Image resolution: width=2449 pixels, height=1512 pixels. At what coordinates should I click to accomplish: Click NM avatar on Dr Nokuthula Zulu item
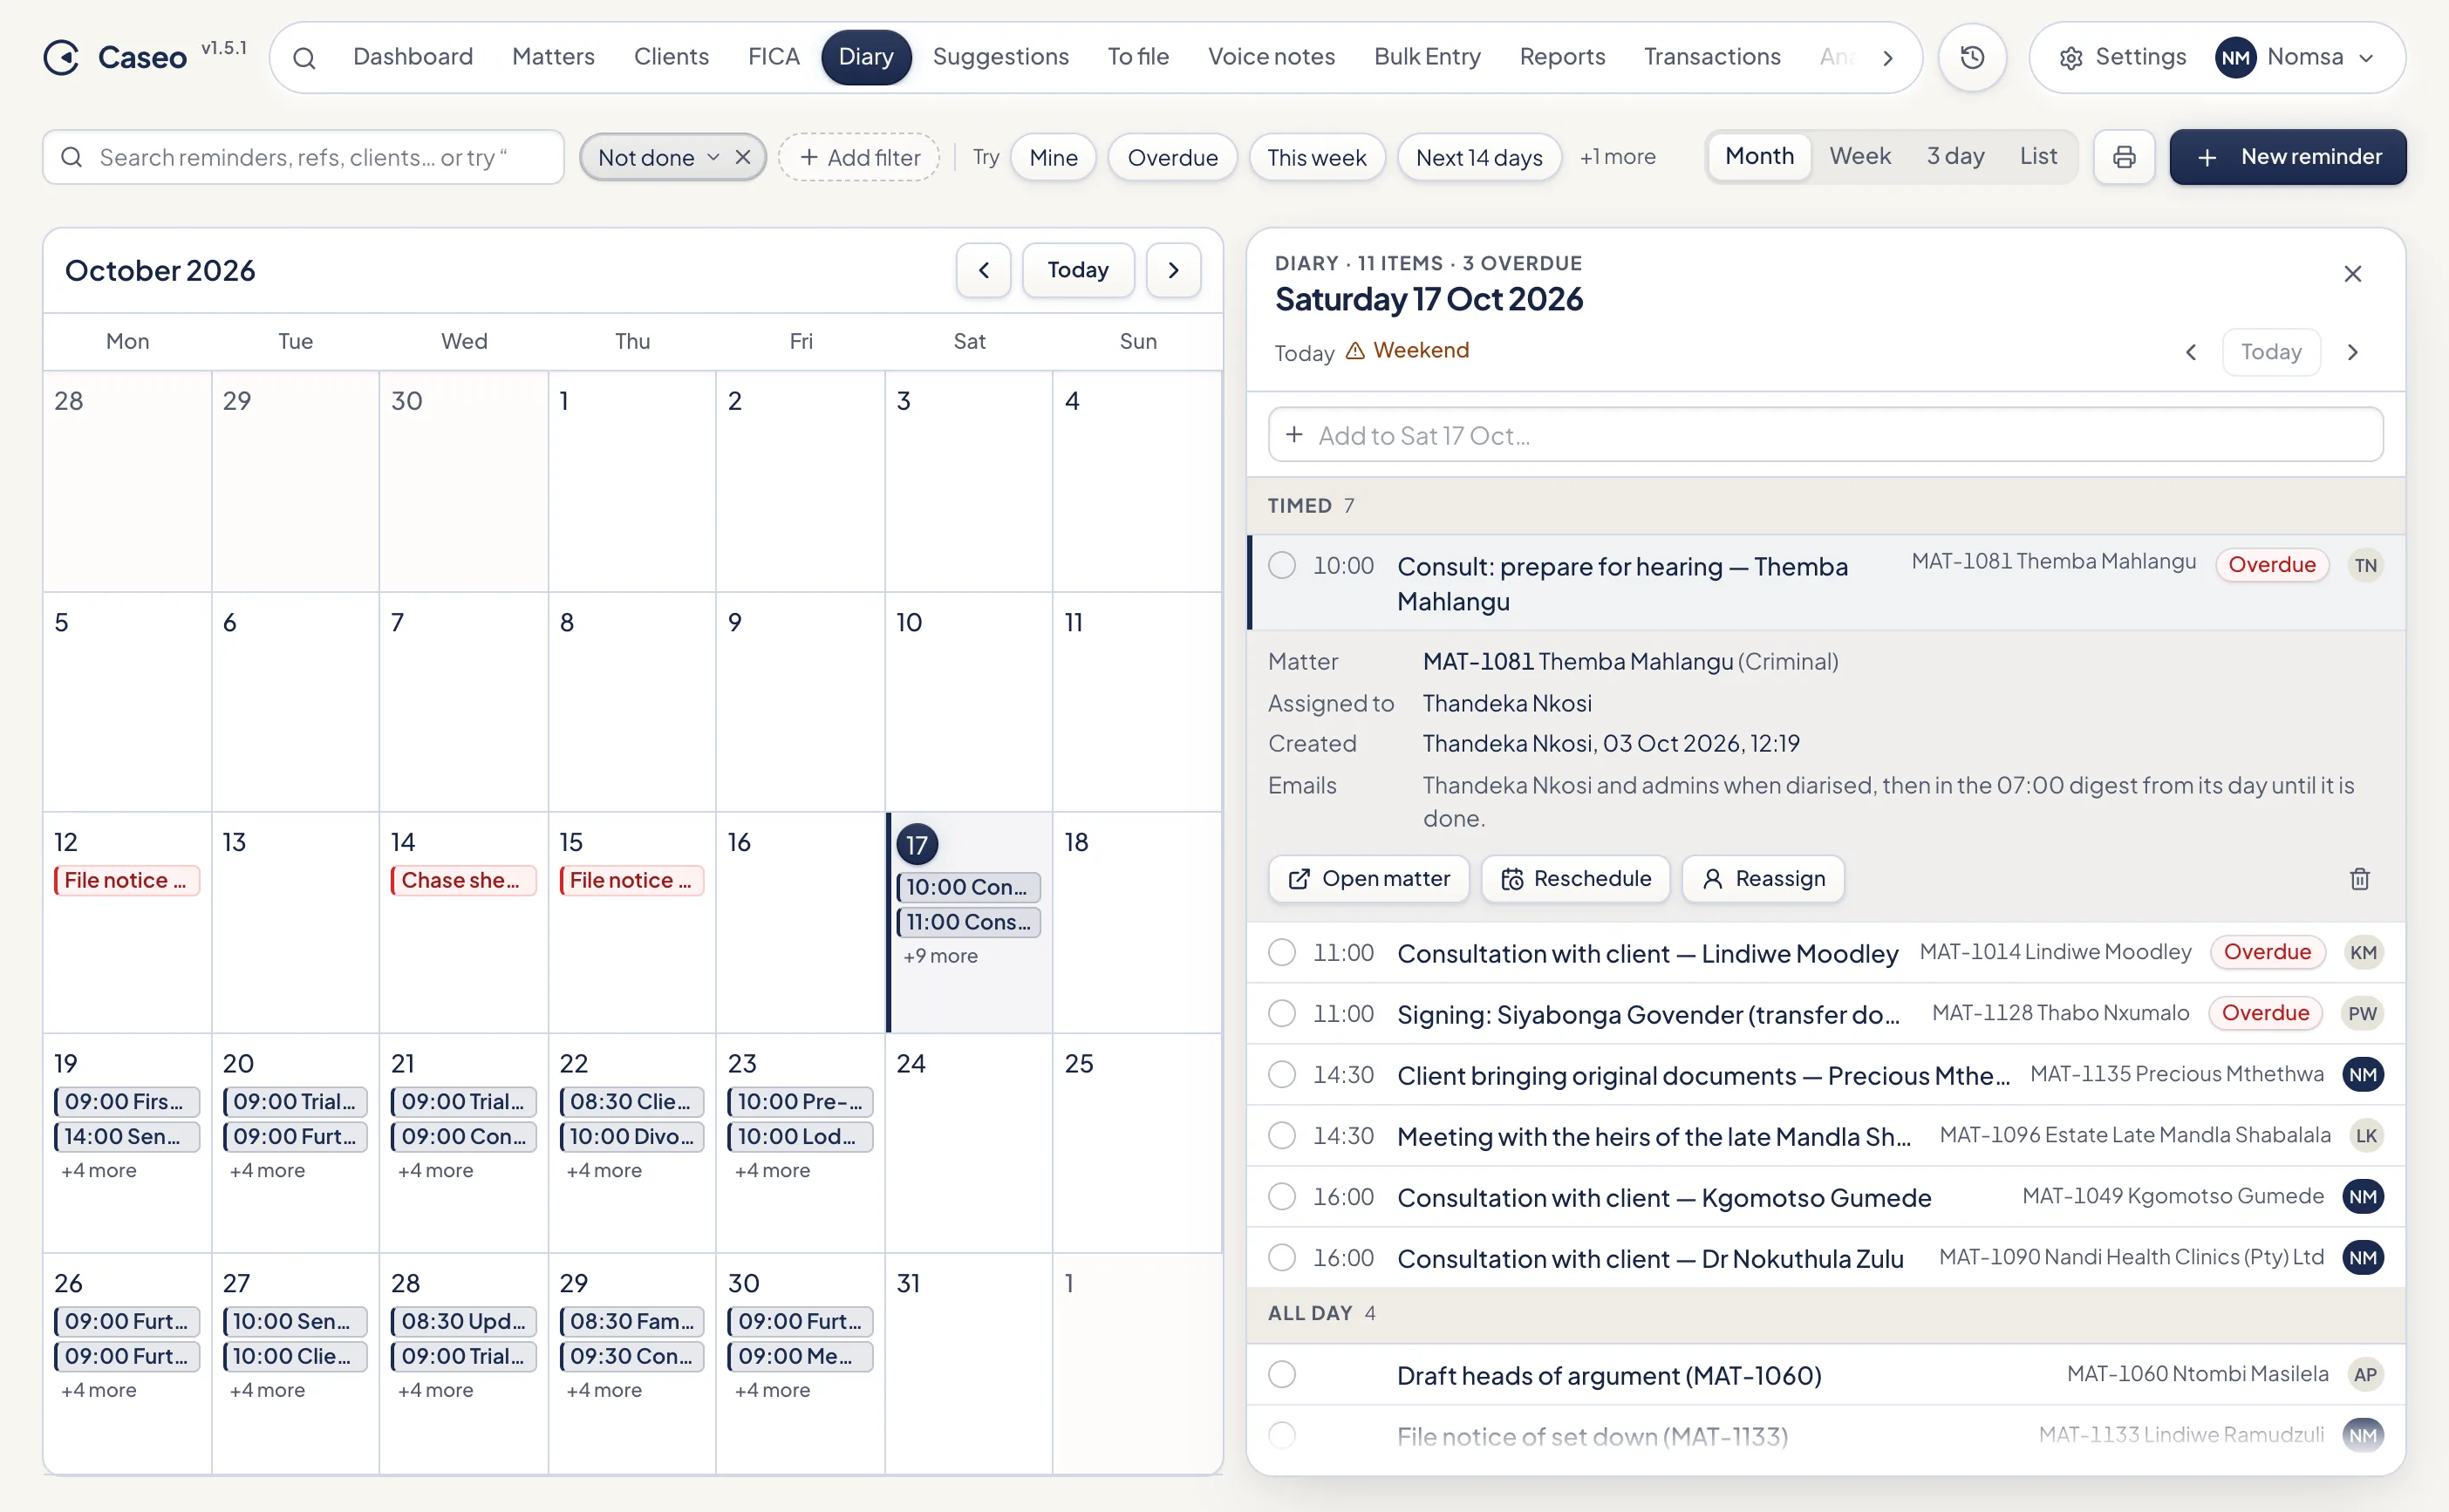(x=2363, y=1257)
